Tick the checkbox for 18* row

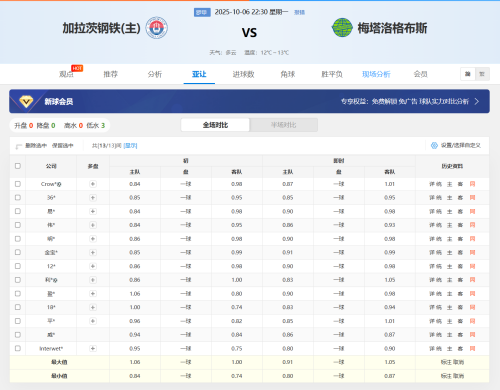point(18,307)
